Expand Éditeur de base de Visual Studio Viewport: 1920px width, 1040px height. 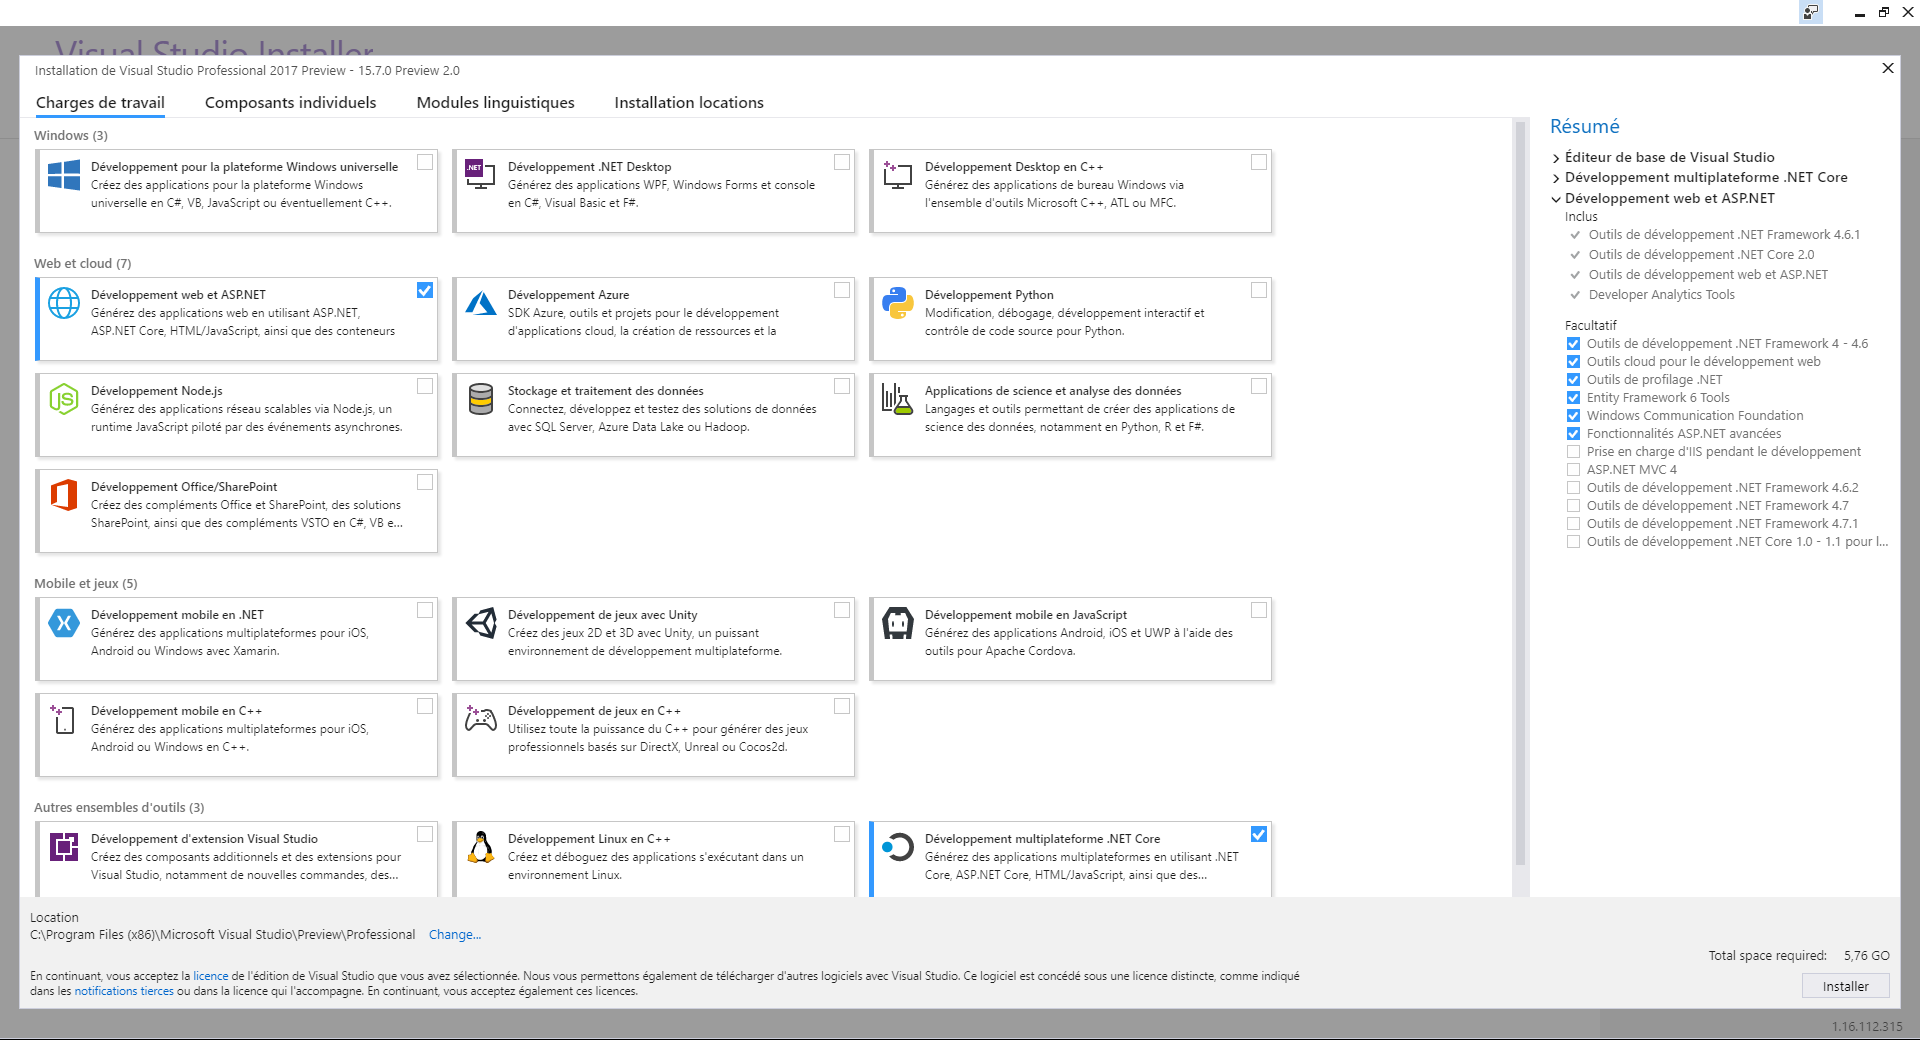1556,158
